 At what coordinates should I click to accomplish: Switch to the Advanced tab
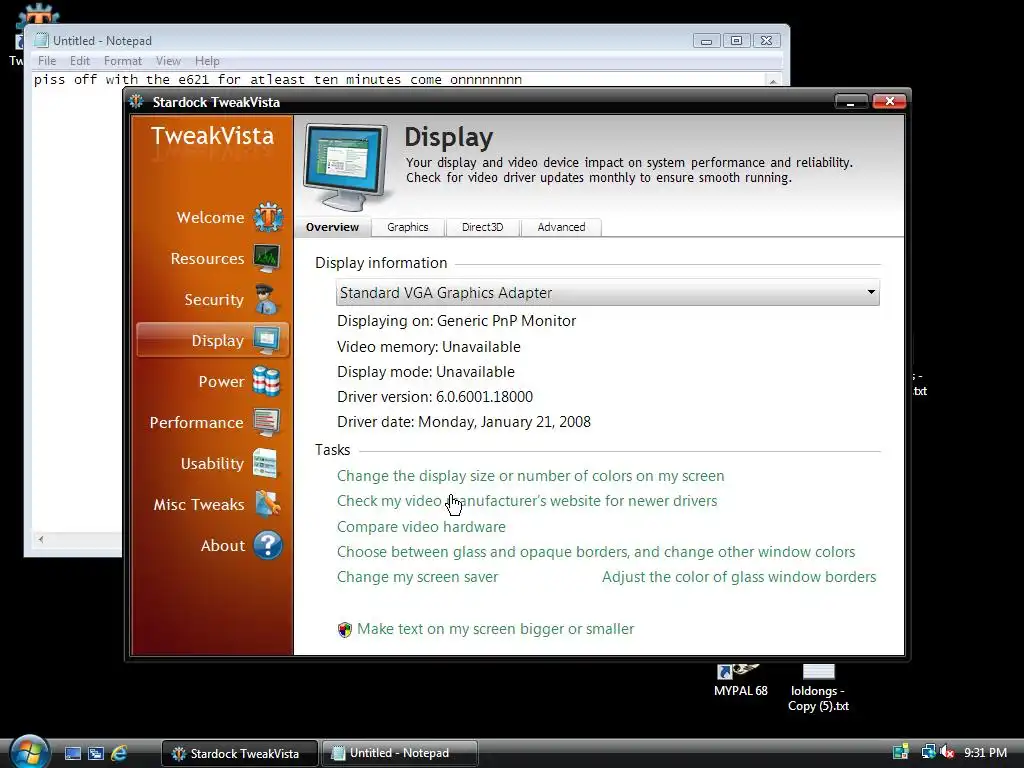(561, 227)
